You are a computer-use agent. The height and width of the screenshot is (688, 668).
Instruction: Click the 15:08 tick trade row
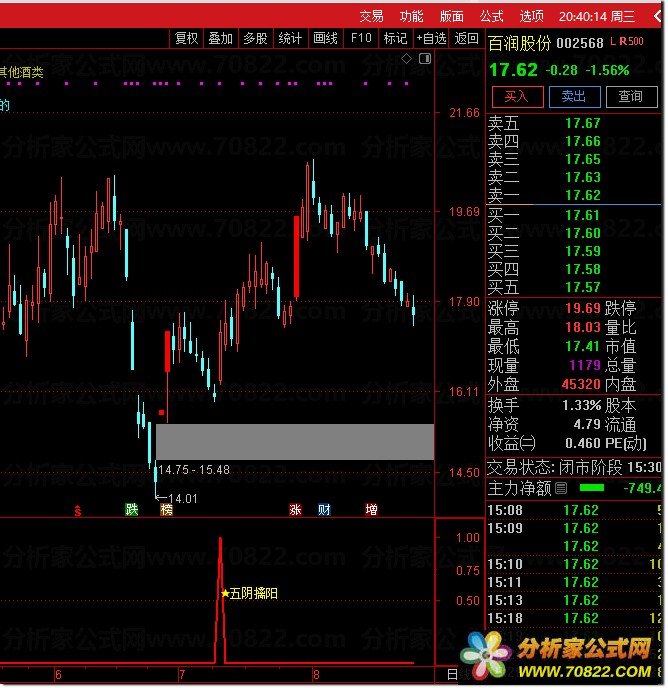pos(575,510)
